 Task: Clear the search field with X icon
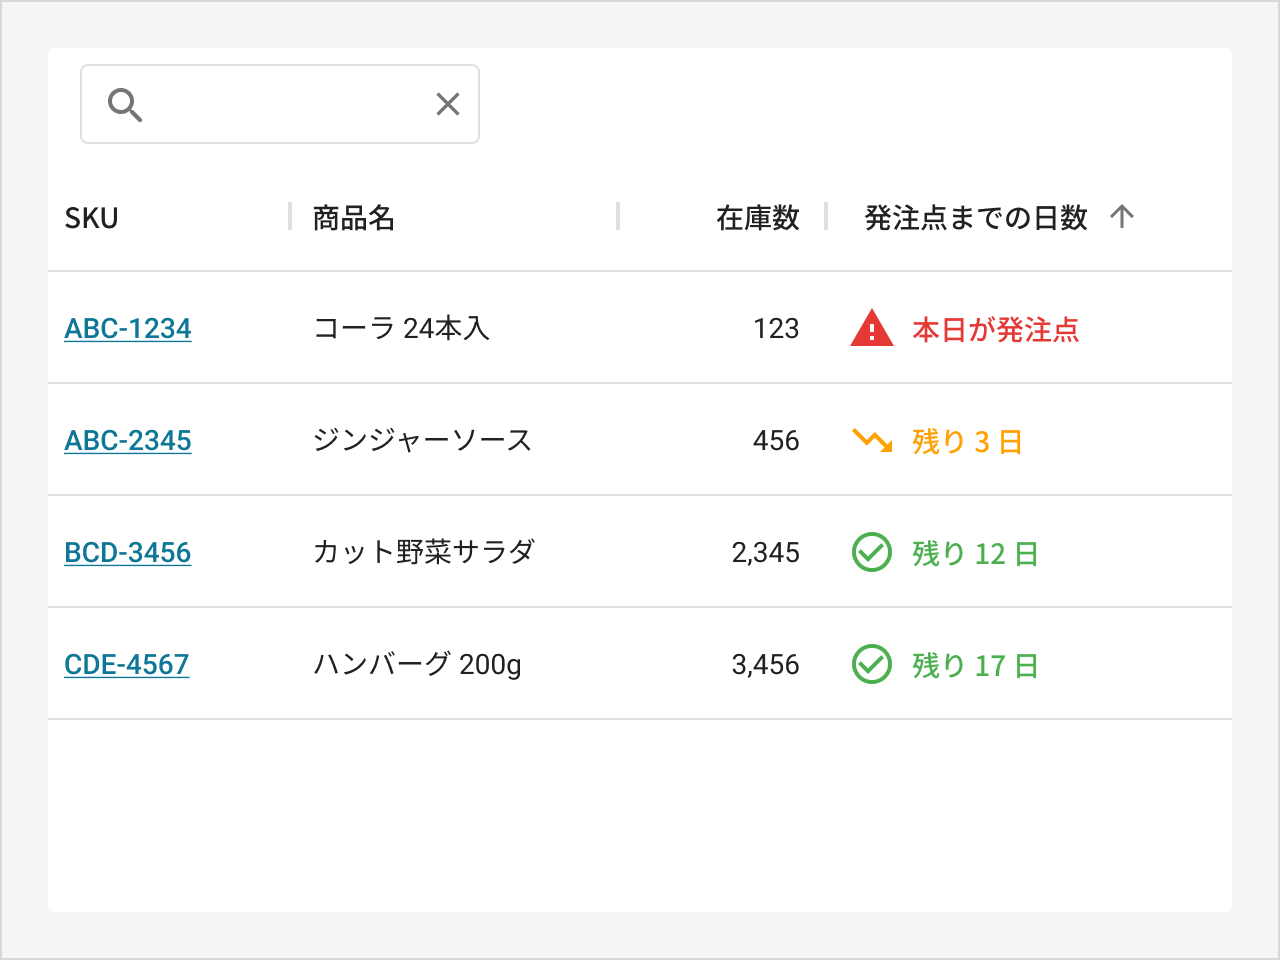[448, 104]
